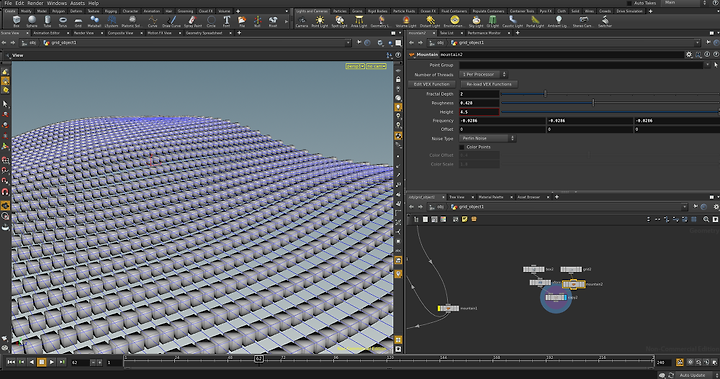Screen dimensions: 720x379
Task: Open the File menu
Action: tap(8, 3)
